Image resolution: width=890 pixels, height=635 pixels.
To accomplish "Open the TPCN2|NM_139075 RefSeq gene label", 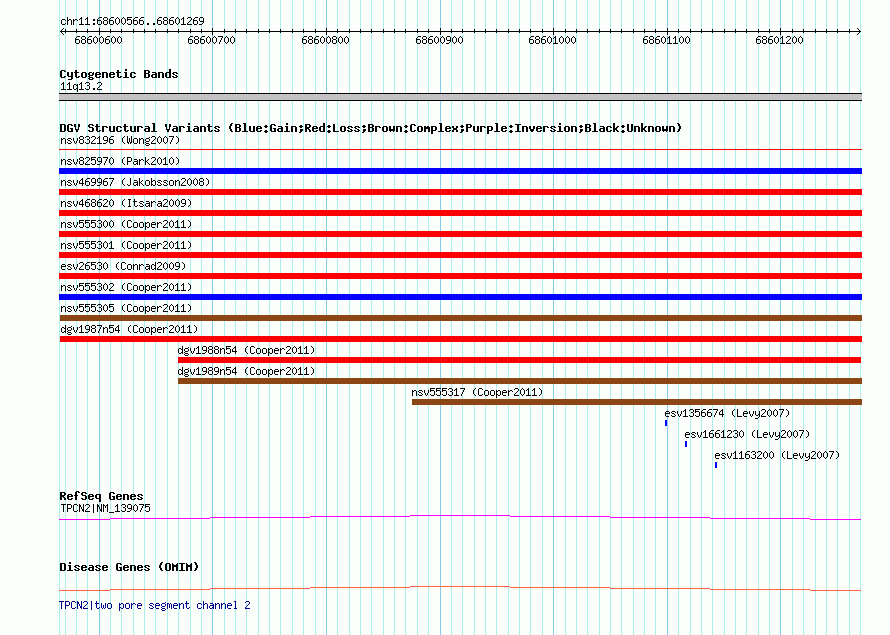I will (106, 508).
